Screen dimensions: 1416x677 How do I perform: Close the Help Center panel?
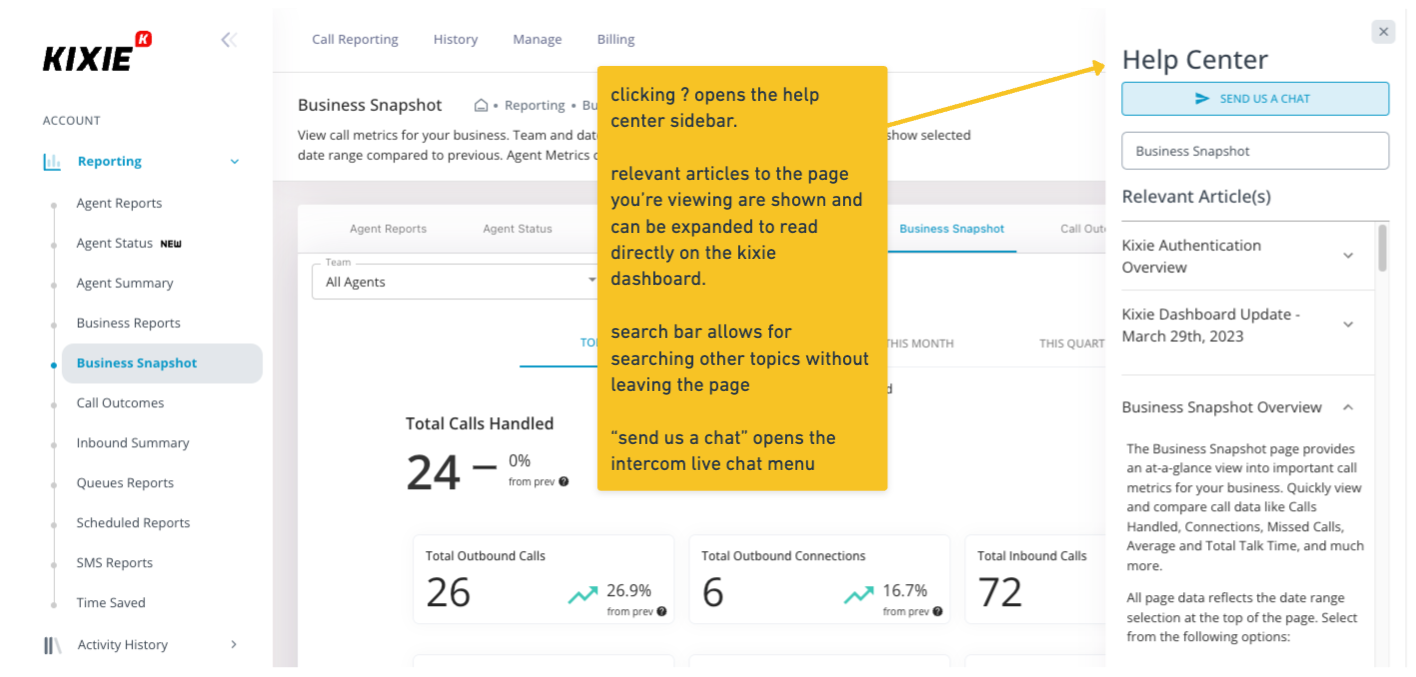(1383, 32)
